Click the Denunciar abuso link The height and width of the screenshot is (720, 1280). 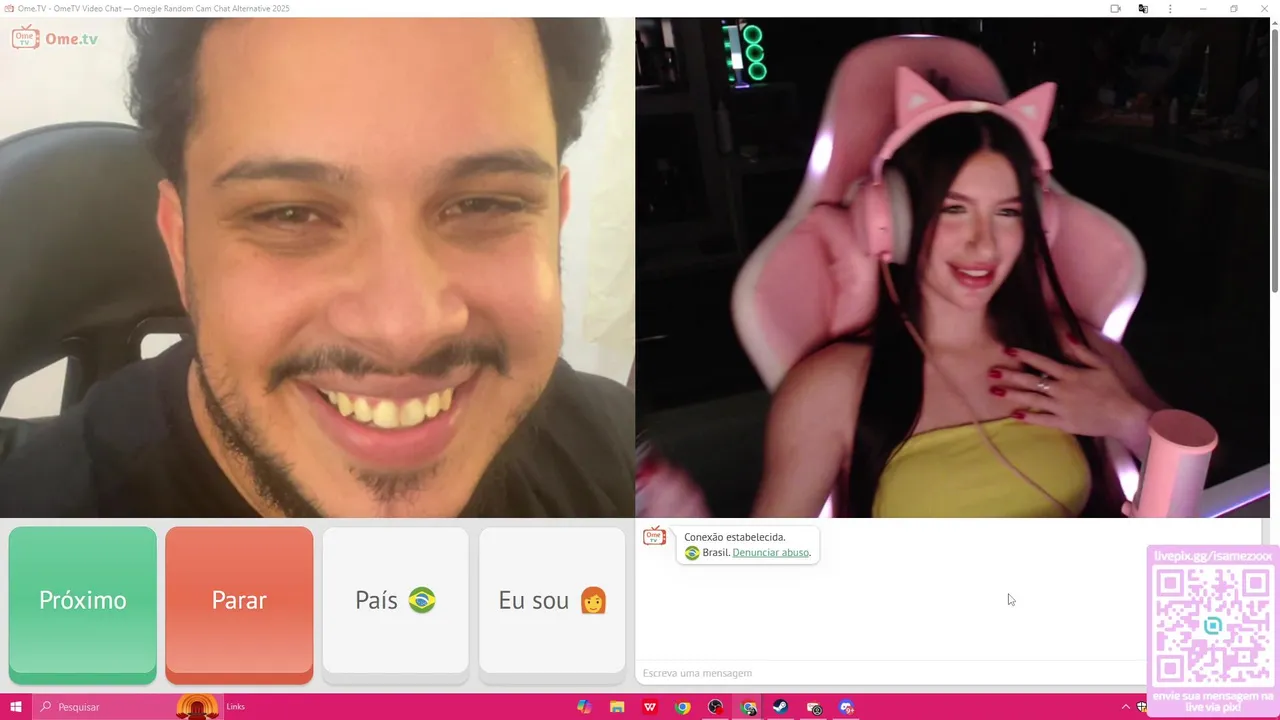[x=770, y=552]
